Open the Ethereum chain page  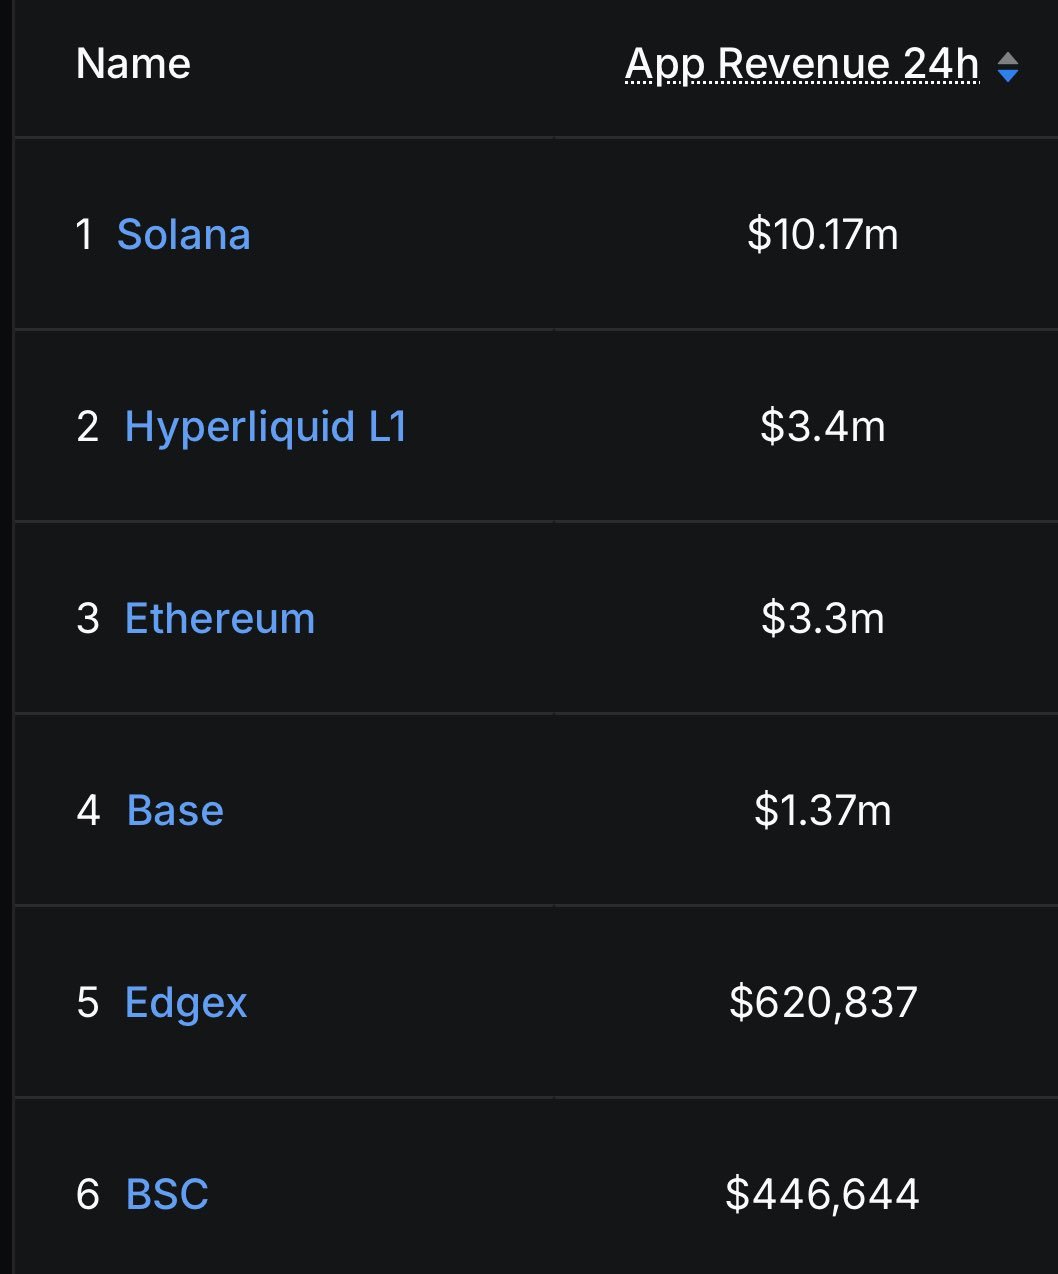click(x=219, y=618)
